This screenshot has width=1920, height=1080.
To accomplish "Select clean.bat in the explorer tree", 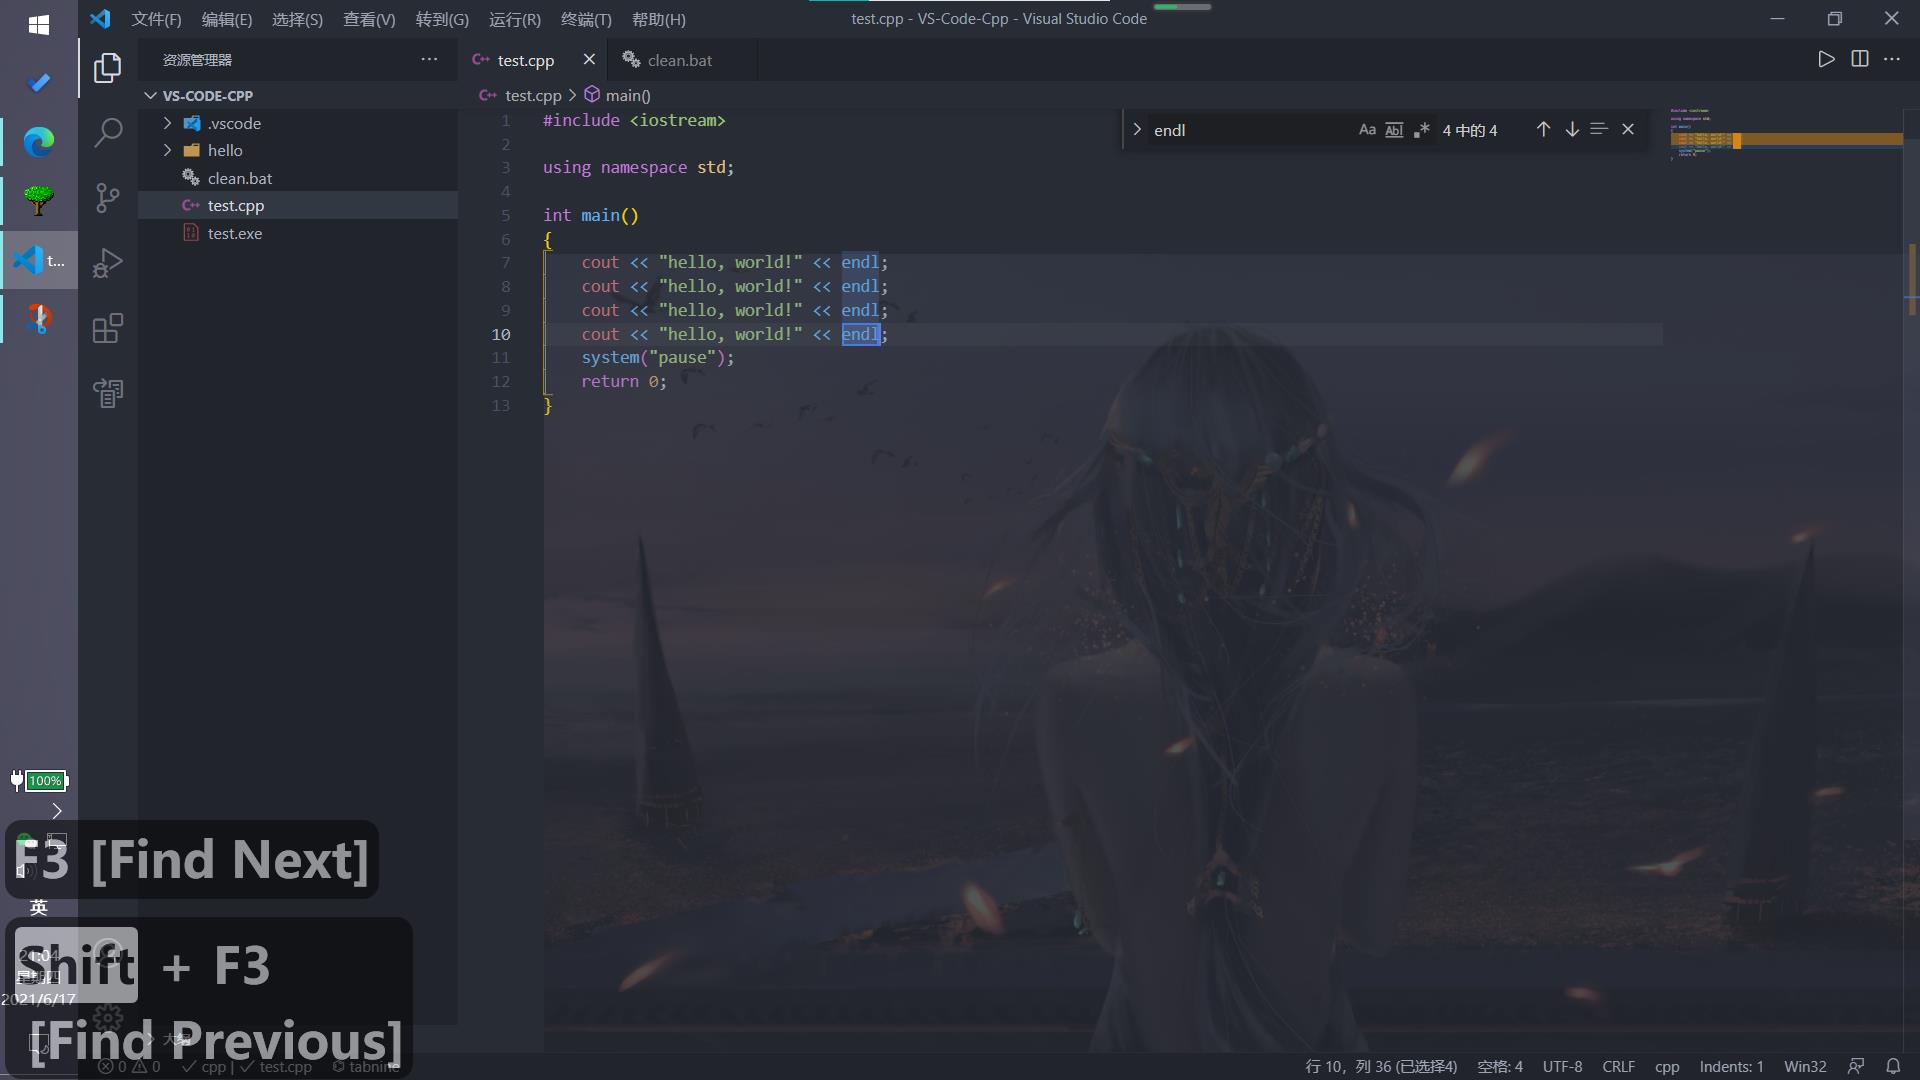I will point(298,178).
